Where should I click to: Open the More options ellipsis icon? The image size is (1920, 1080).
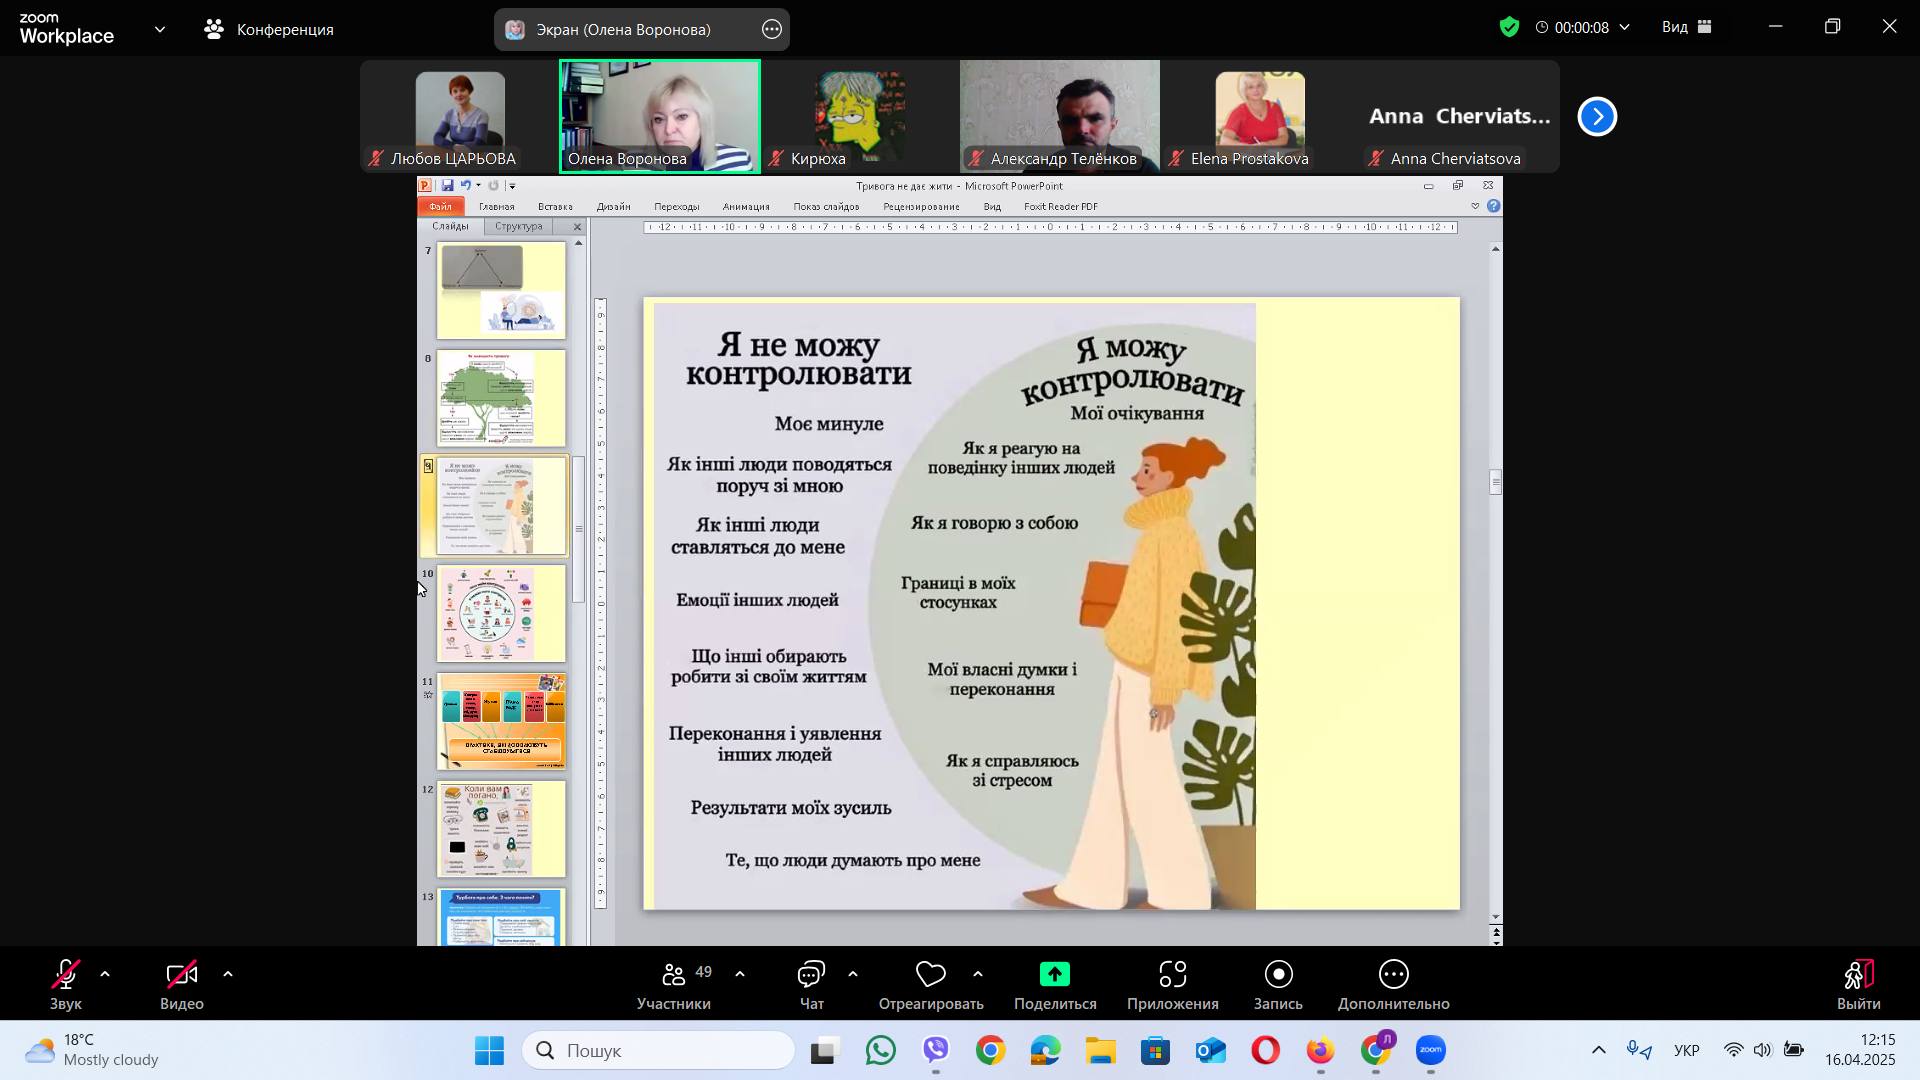[x=1393, y=975]
